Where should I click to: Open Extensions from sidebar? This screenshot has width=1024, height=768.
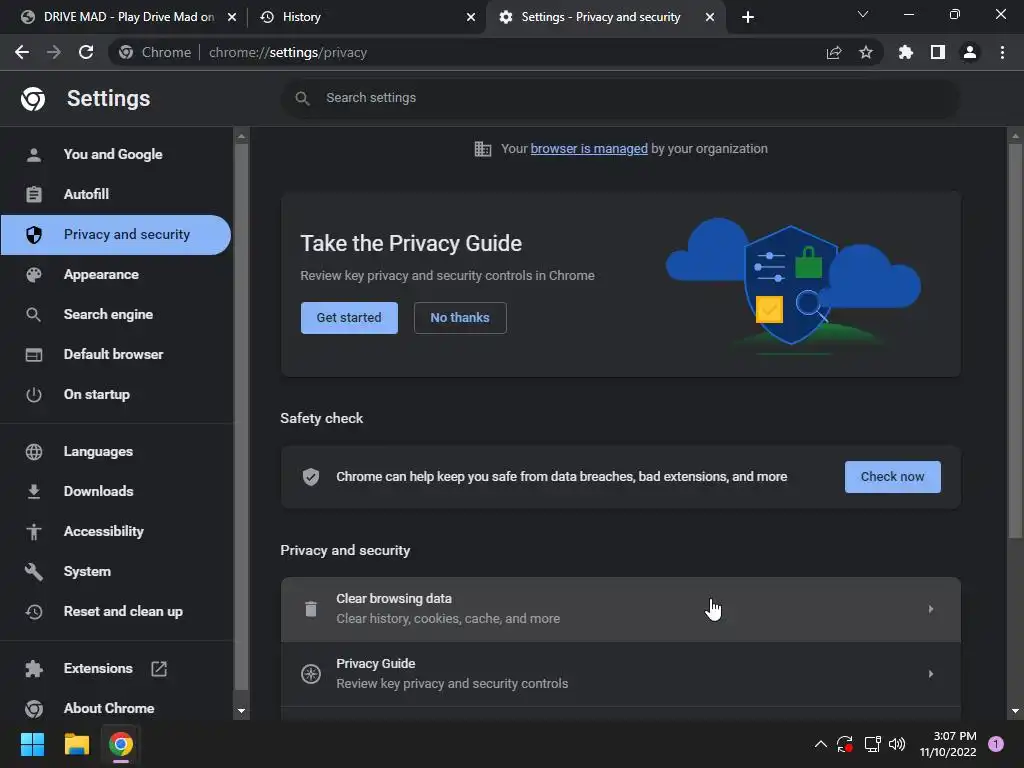(116, 668)
